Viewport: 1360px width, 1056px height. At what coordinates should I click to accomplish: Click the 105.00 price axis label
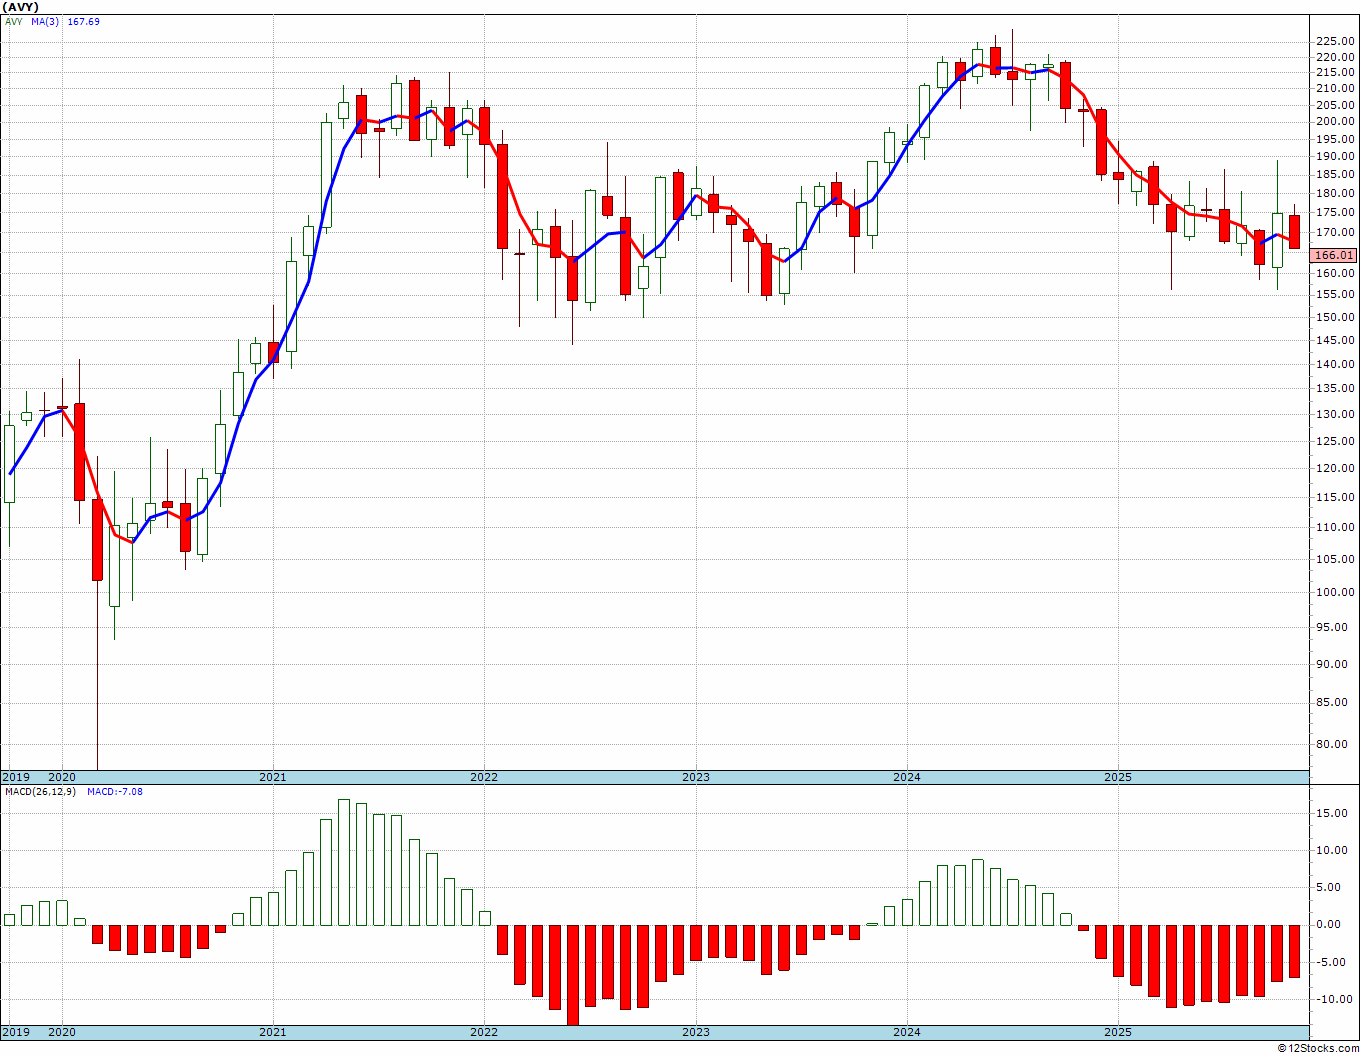(1336, 559)
